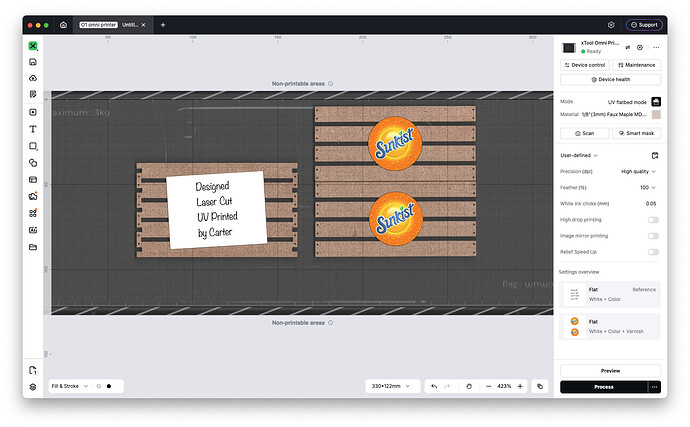
Task: Click info icon beside top Non-printable areas
Action: point(330,84)
